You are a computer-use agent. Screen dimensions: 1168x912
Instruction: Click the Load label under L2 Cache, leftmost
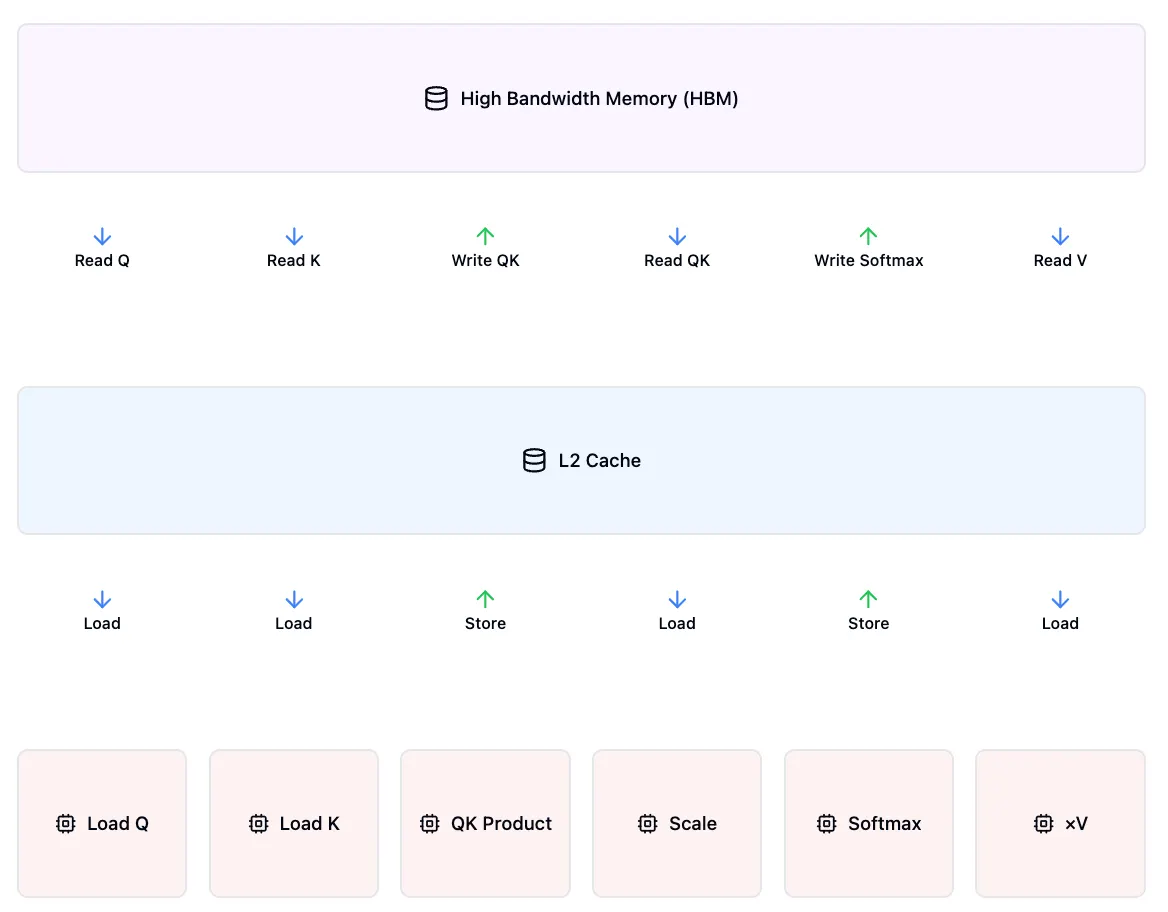point(102,624)
